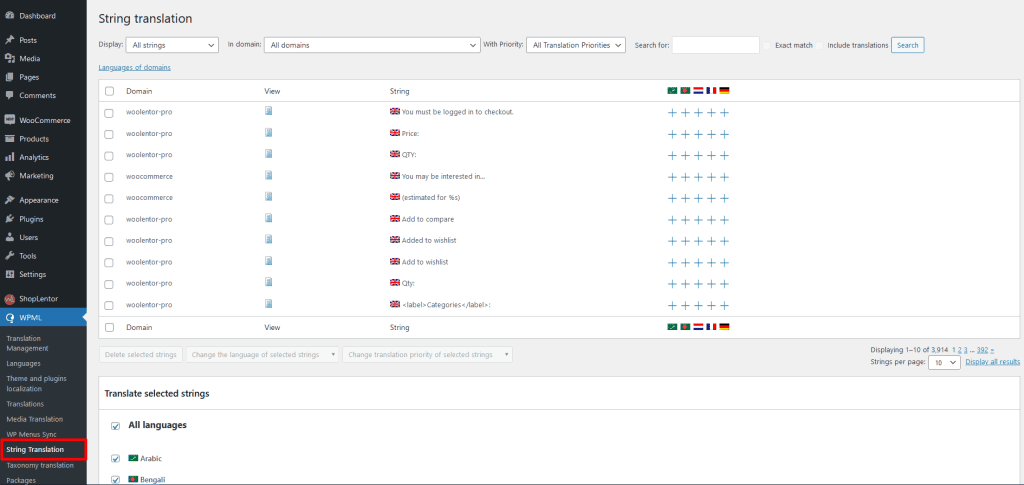
Task: Open the WP Menus Sync item
Action: 31,434
